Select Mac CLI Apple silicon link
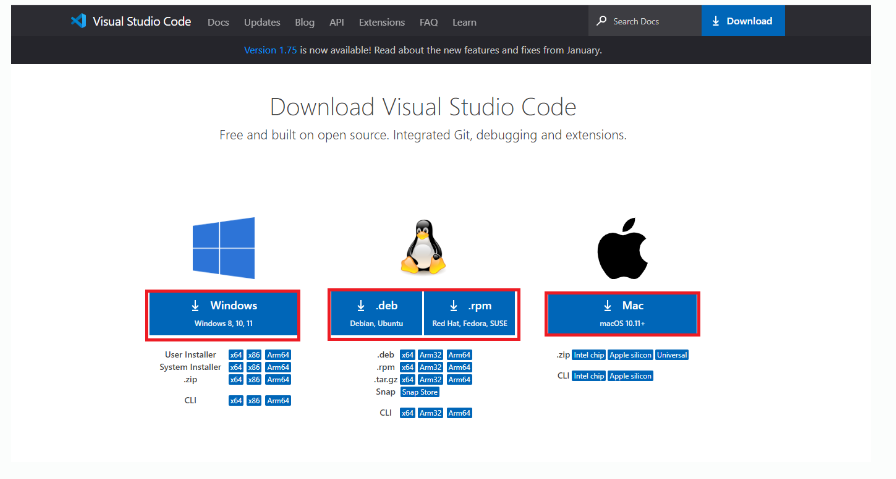The image size is (896, 479). (630, 376)
